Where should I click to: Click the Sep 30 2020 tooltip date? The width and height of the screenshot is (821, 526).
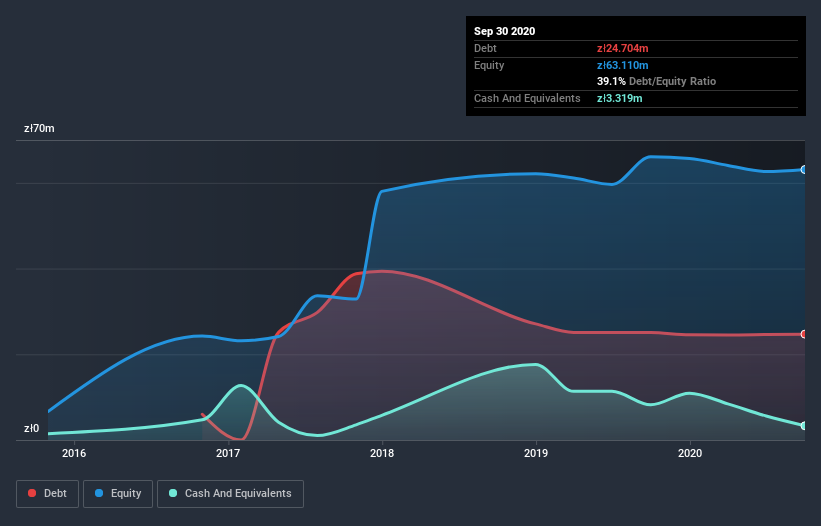(504, 31)
